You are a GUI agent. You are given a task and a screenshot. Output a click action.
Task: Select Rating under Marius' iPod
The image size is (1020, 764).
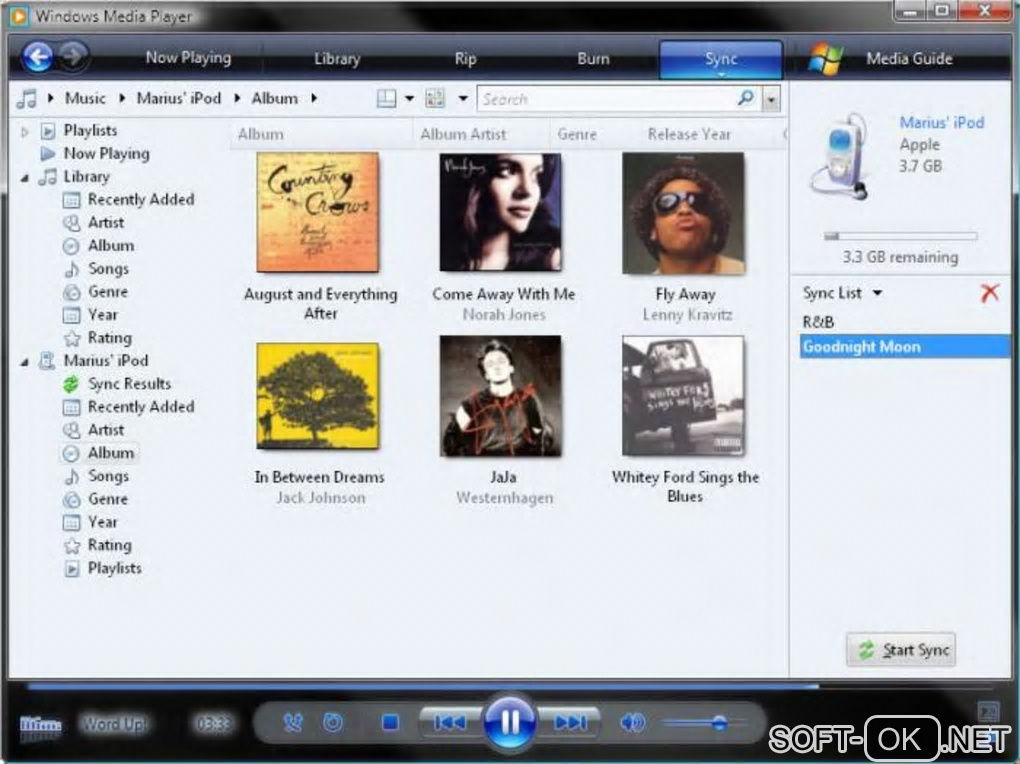pyautogui.click(x=109, y=545)
